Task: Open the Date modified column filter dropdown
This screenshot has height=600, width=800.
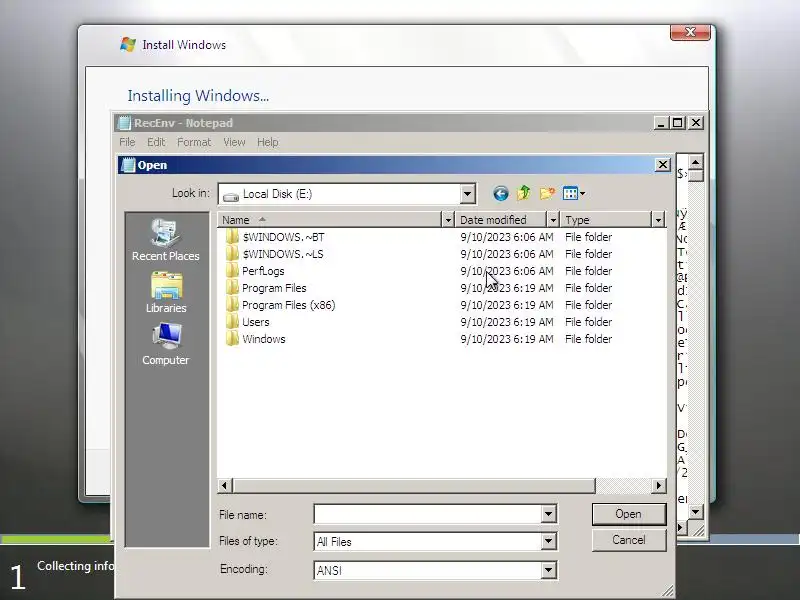Action: (x=553, y=220)
